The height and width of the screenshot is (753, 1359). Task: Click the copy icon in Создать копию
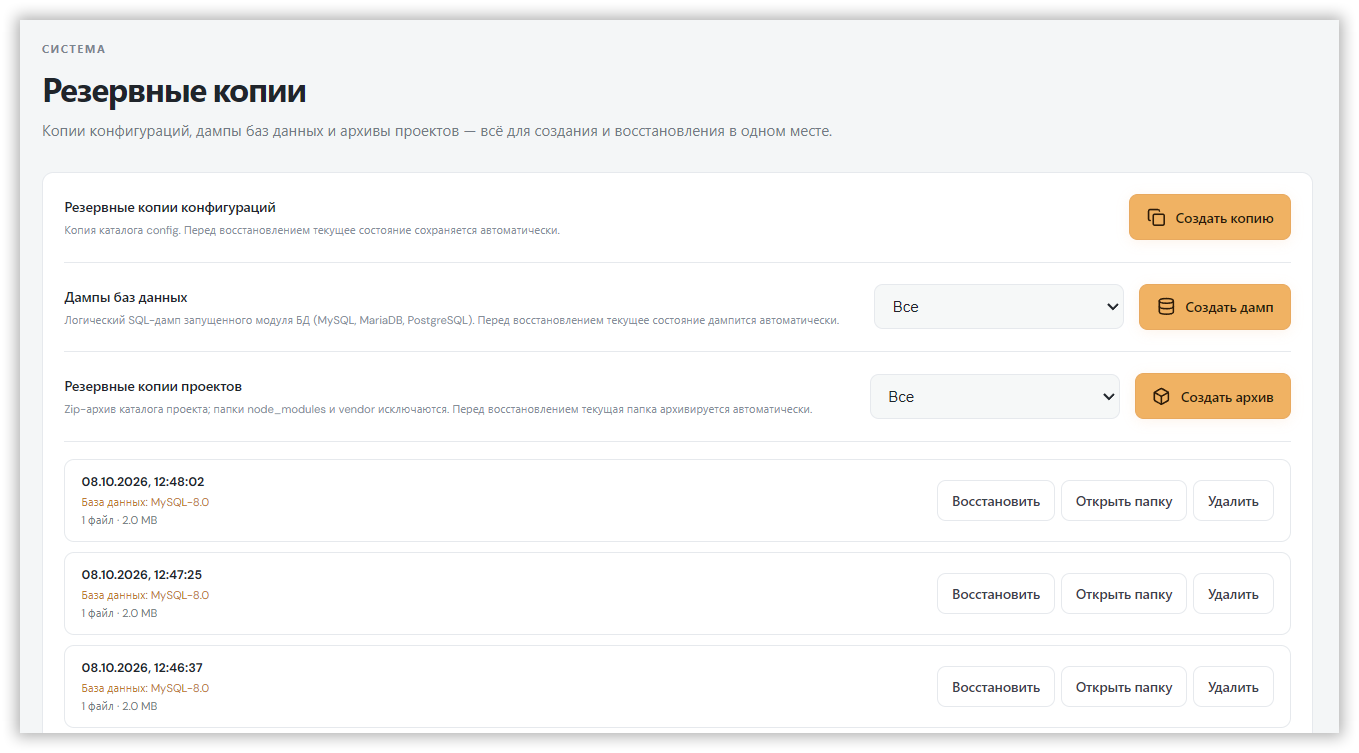1156,217
